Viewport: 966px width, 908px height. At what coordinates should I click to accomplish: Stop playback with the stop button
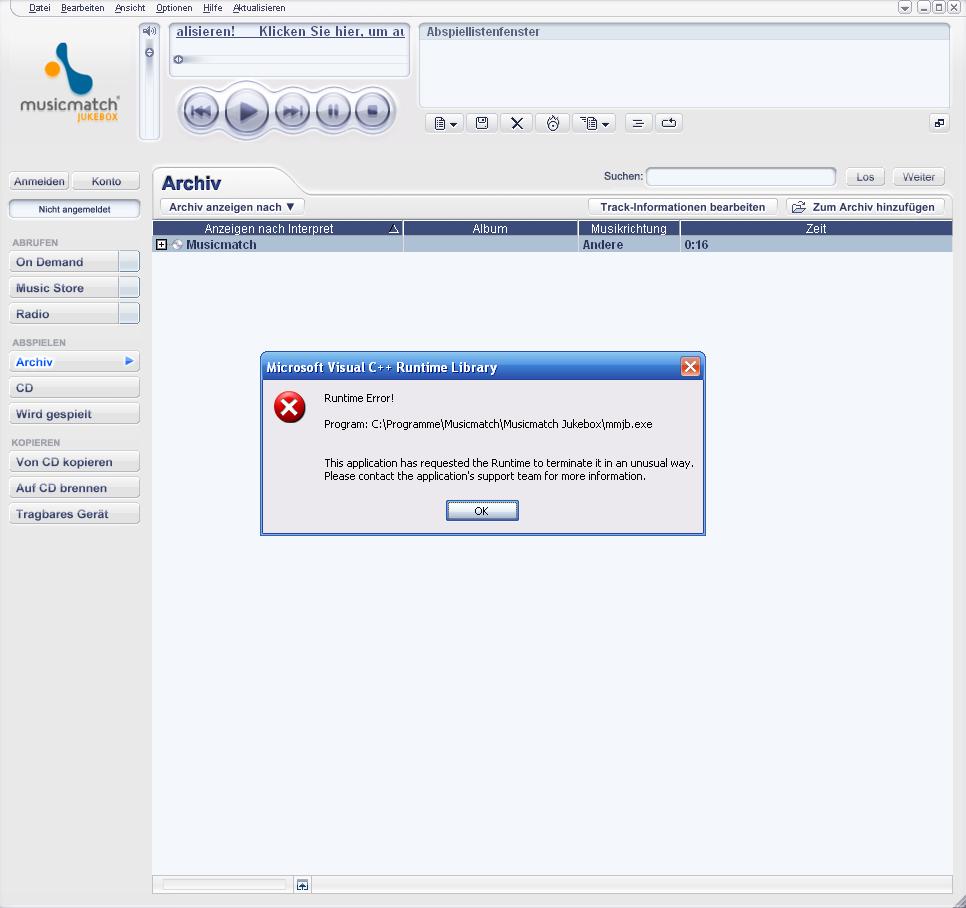372,111
